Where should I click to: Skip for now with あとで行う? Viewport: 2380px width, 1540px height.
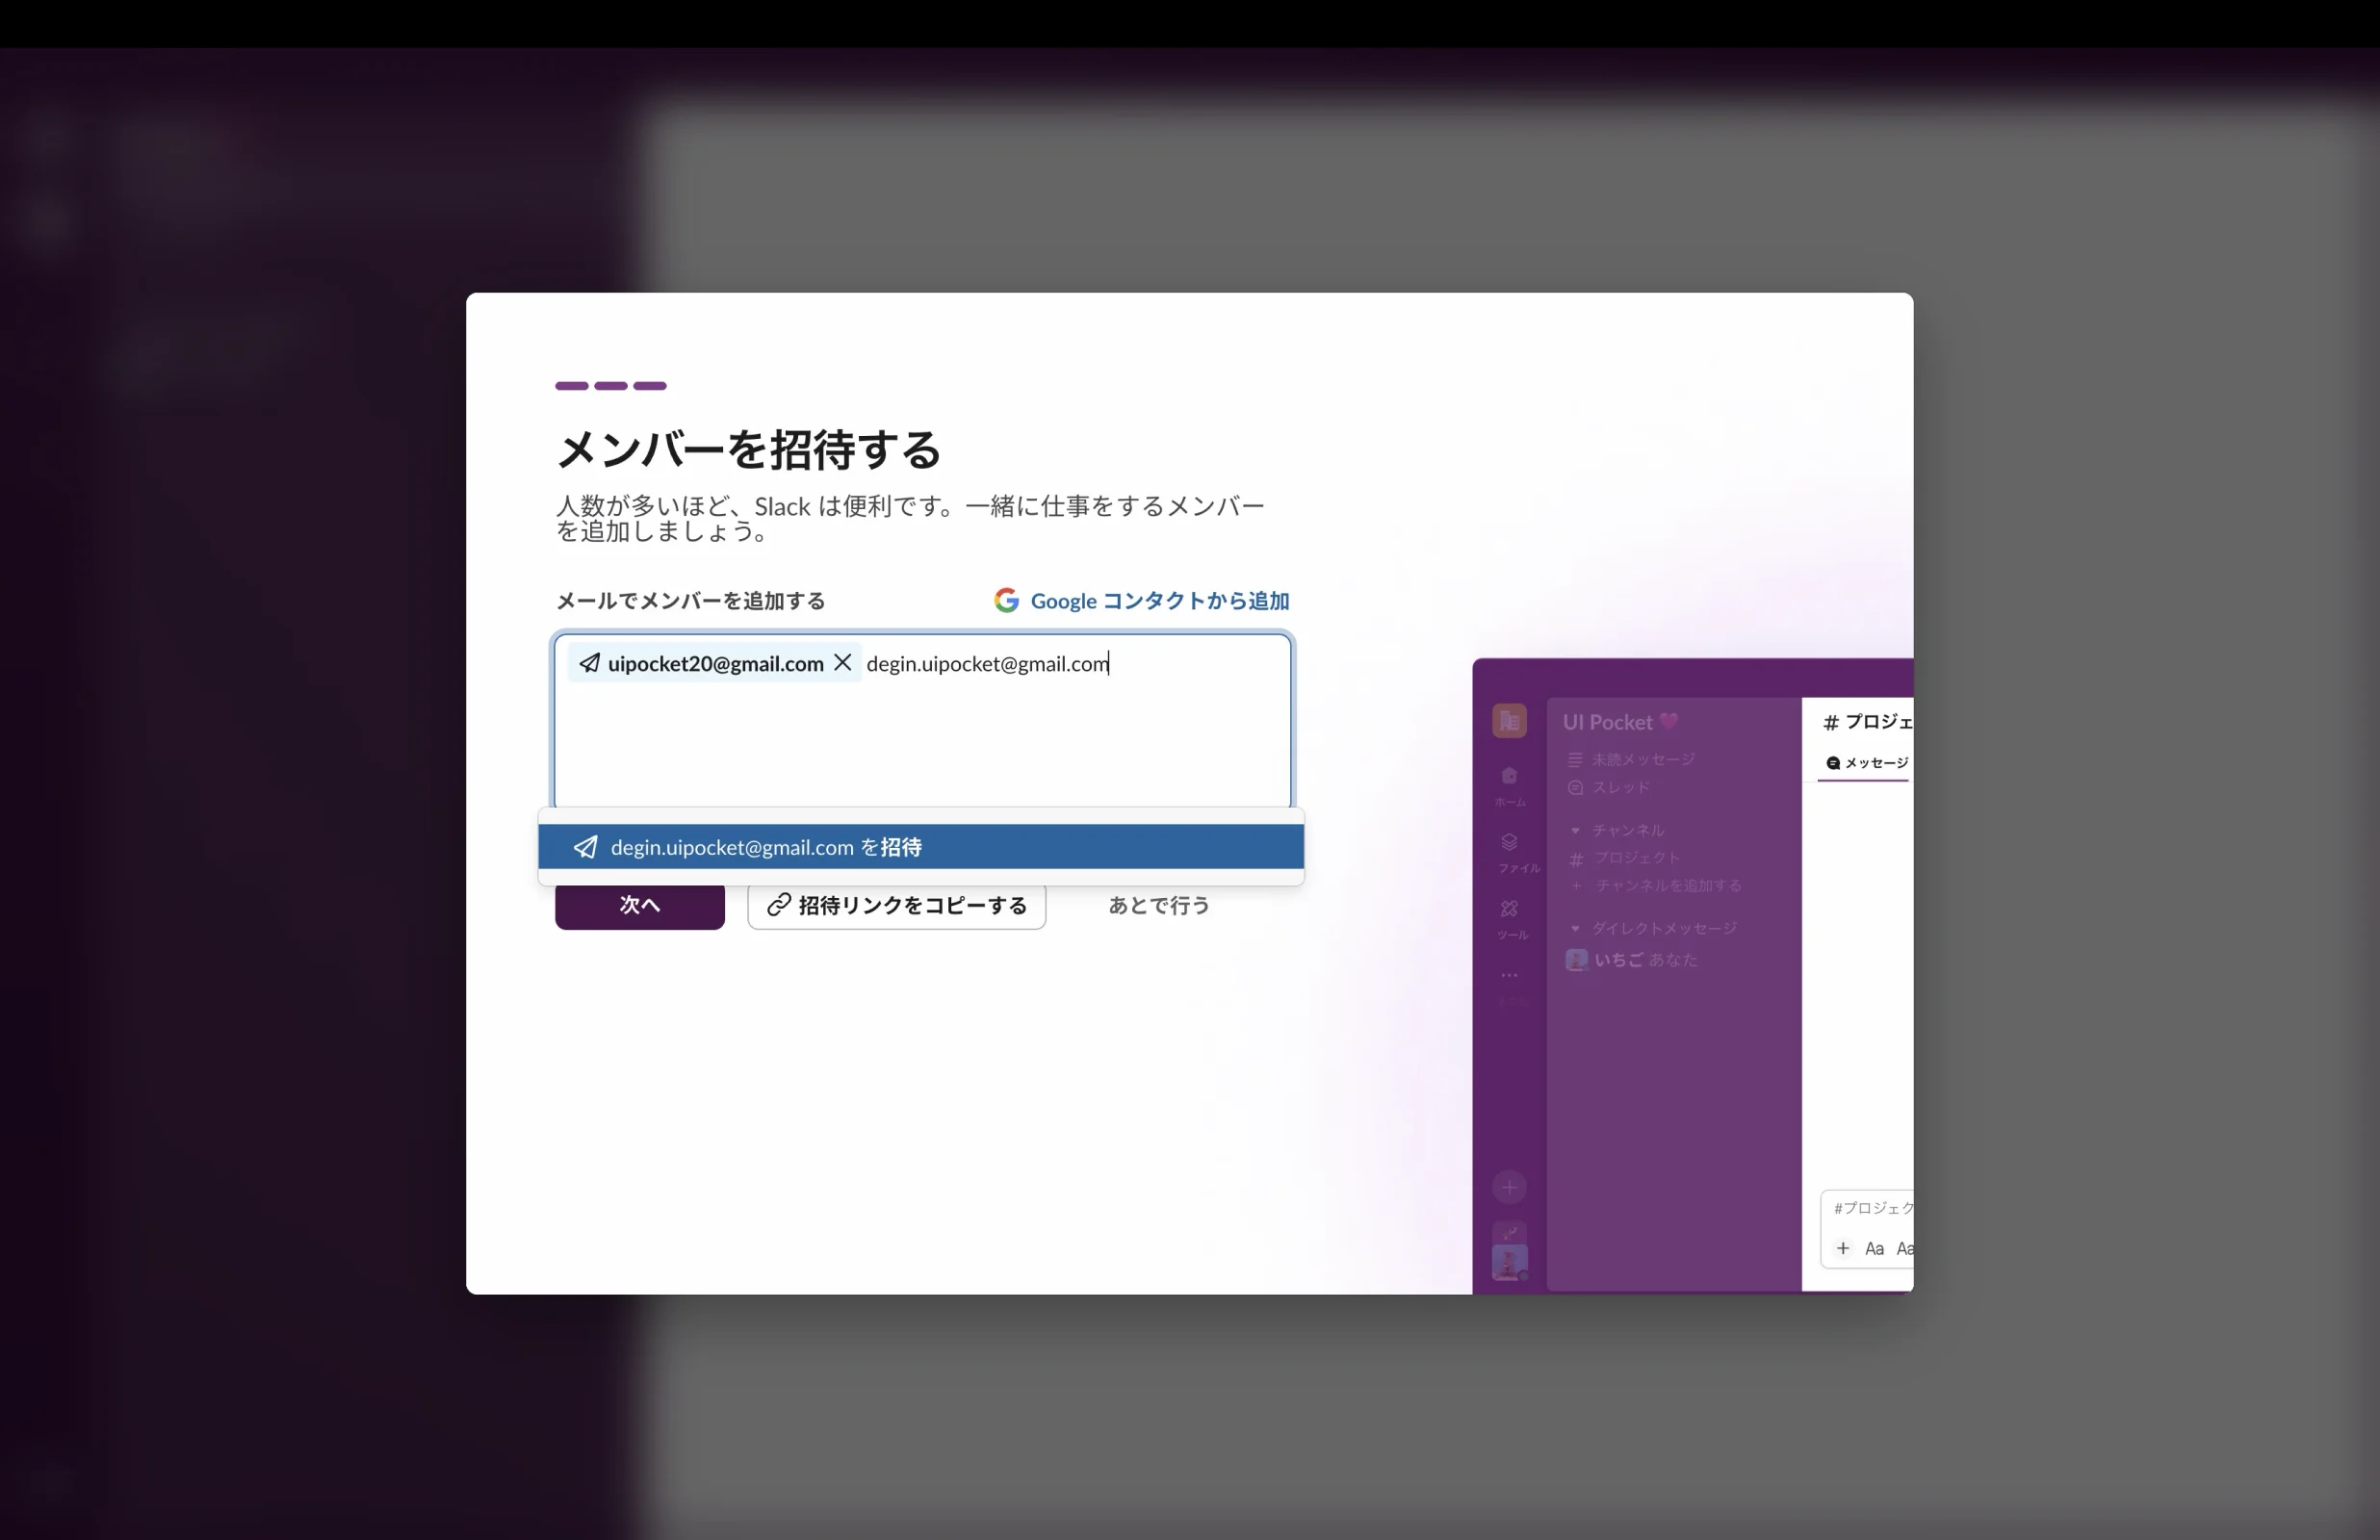1159,905
